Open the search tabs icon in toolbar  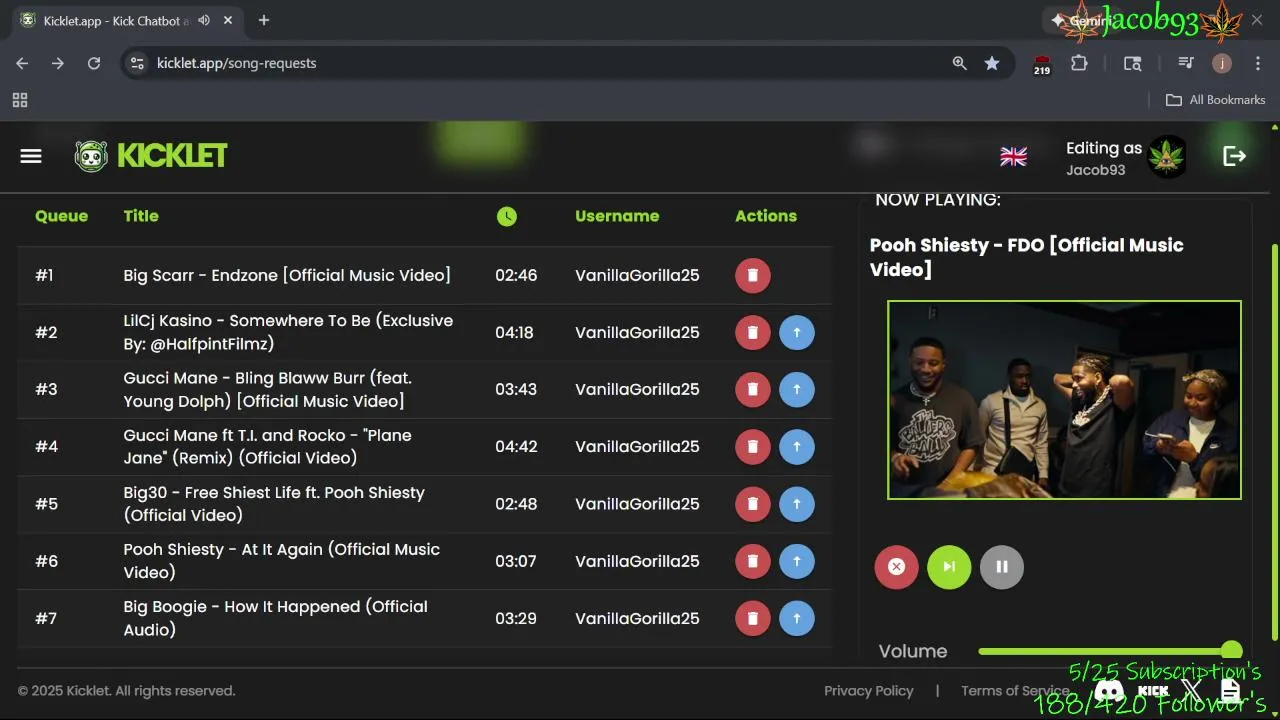tap(1132, 63)
